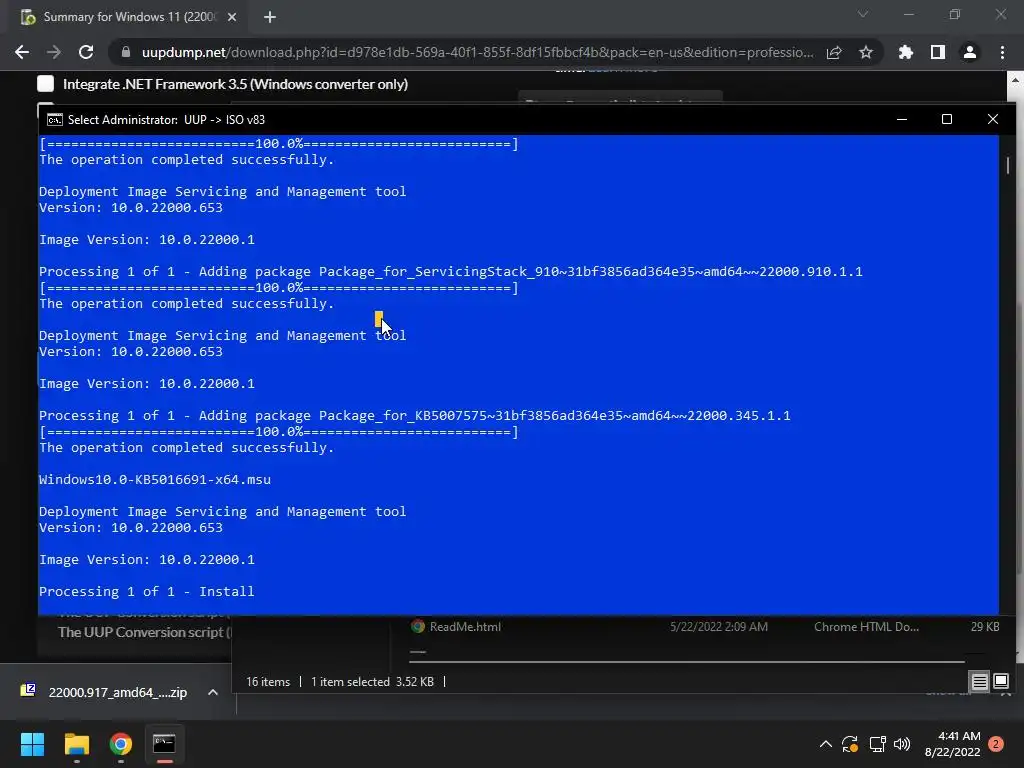Click the Processing 1 of 1 - Install line

pos(146,592)
